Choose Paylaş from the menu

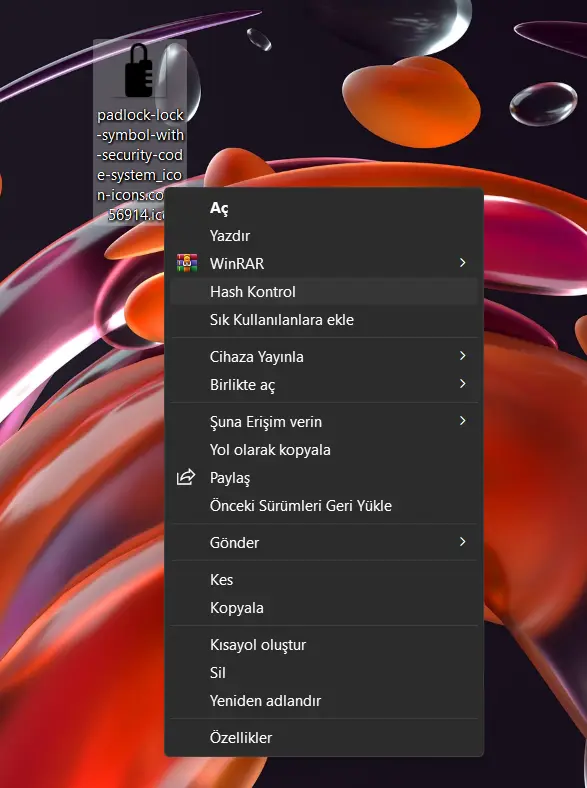click(324, 477)
